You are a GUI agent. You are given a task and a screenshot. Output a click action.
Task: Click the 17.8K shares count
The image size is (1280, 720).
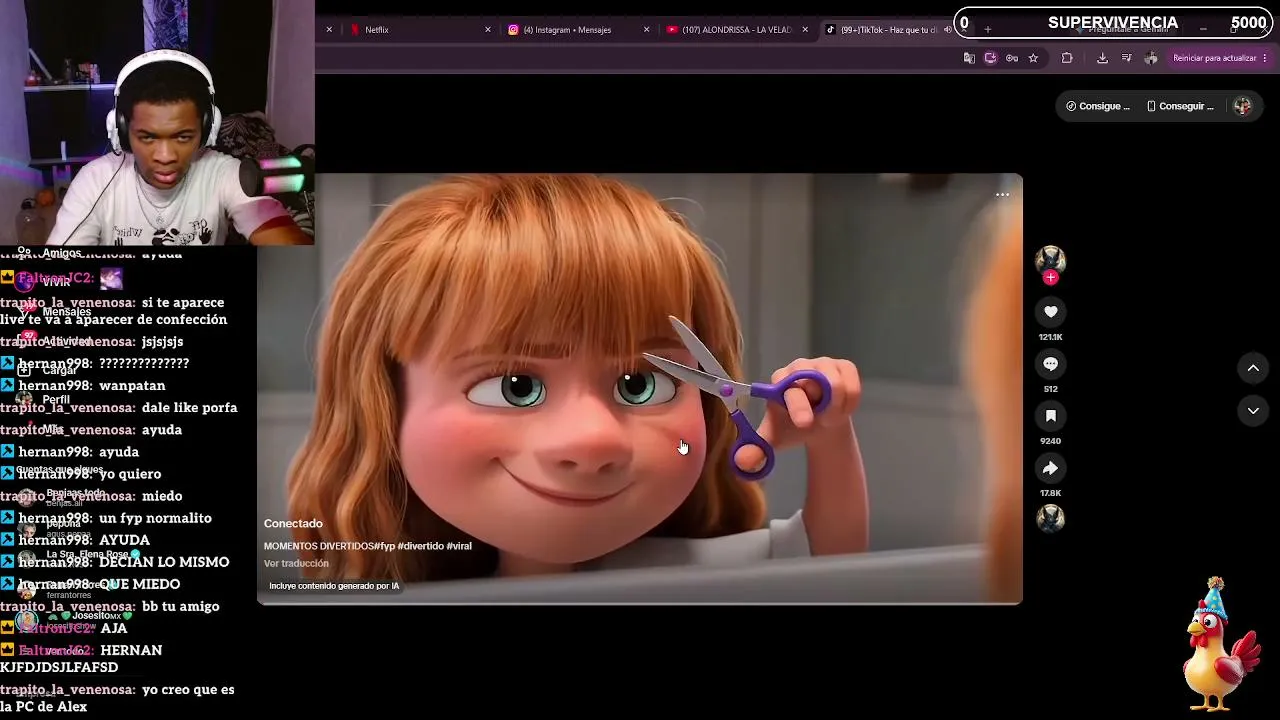click(x=1050, y=493)
